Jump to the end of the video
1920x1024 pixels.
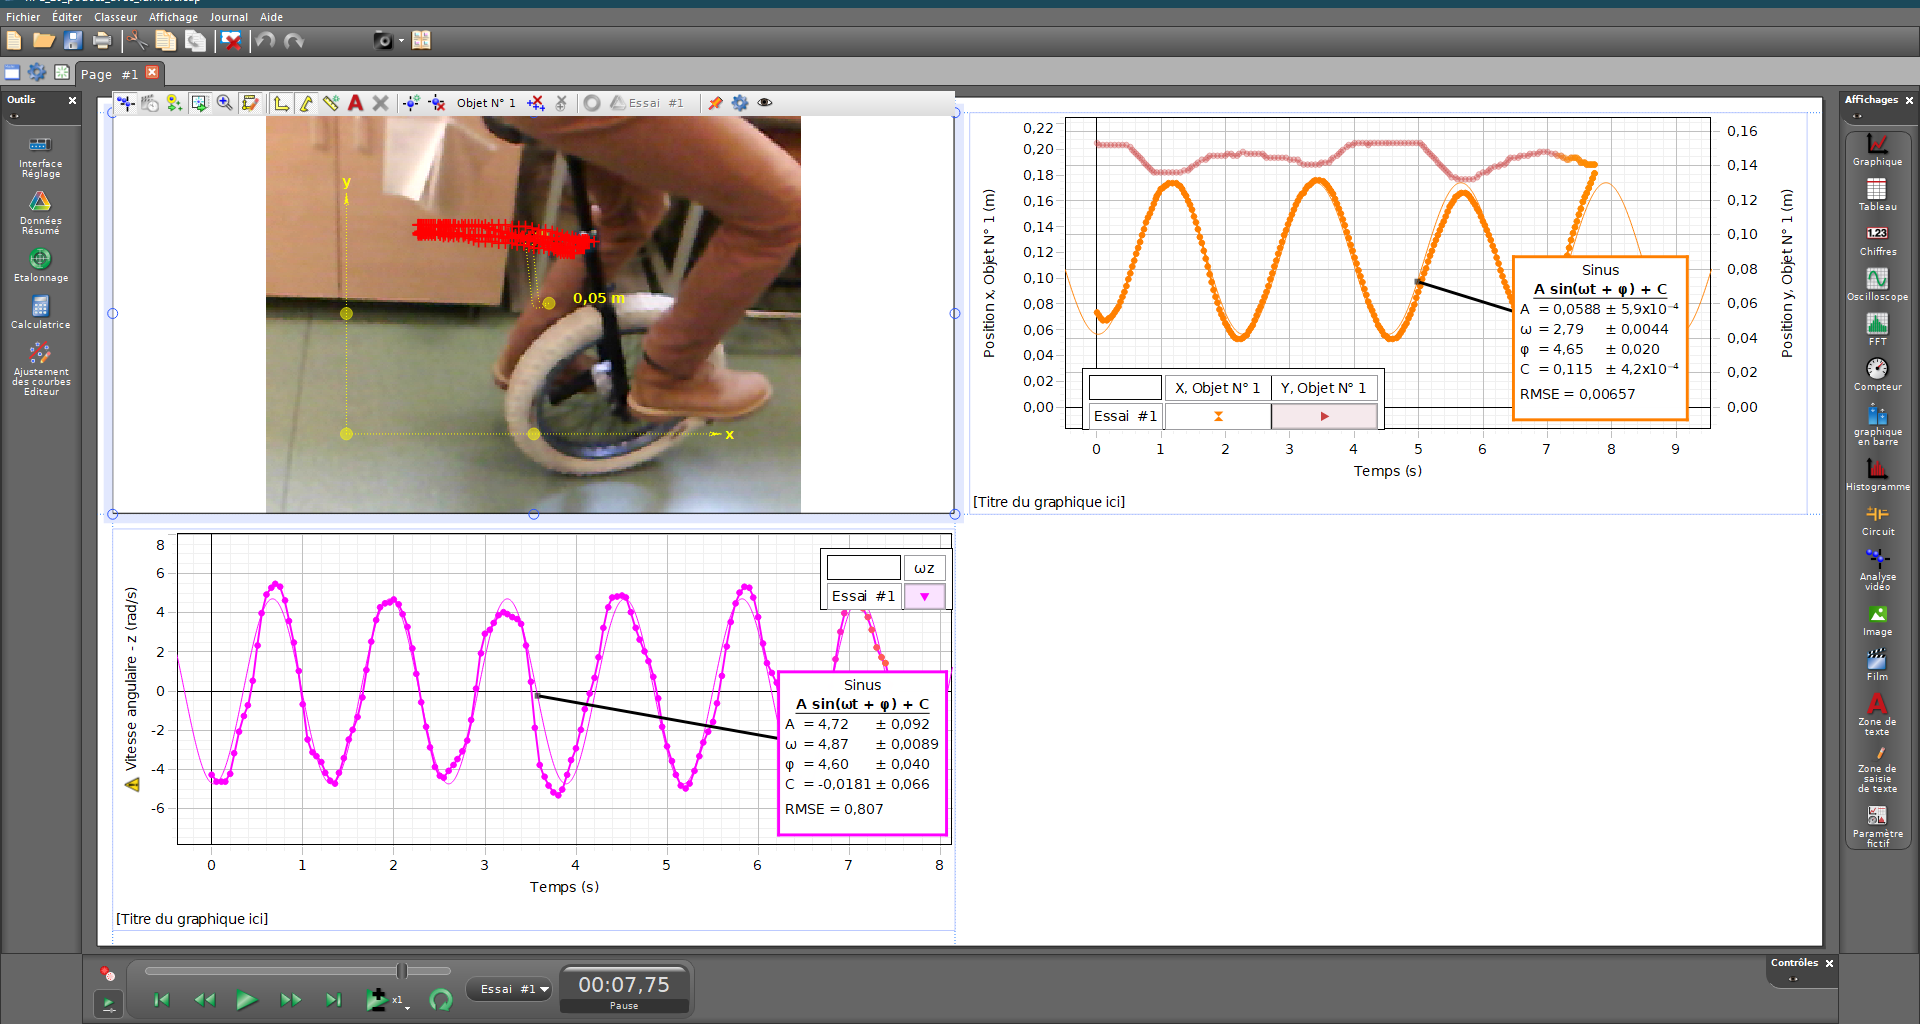pyautogui.click(x=333, y=999)
